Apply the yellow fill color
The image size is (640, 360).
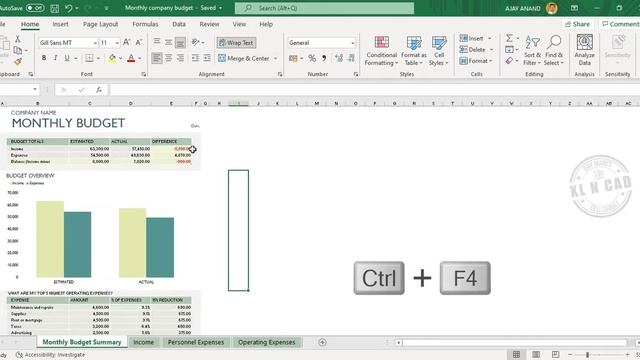point(112,58)
